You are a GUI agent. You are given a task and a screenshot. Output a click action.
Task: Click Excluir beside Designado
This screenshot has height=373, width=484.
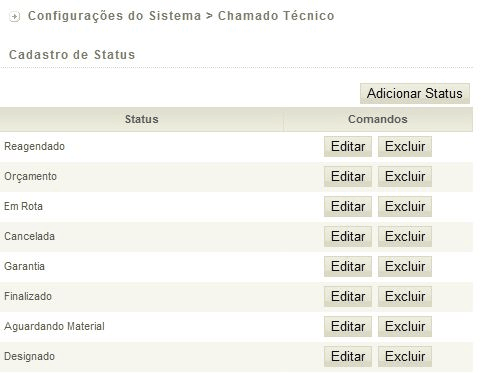[x=405, y=356]
